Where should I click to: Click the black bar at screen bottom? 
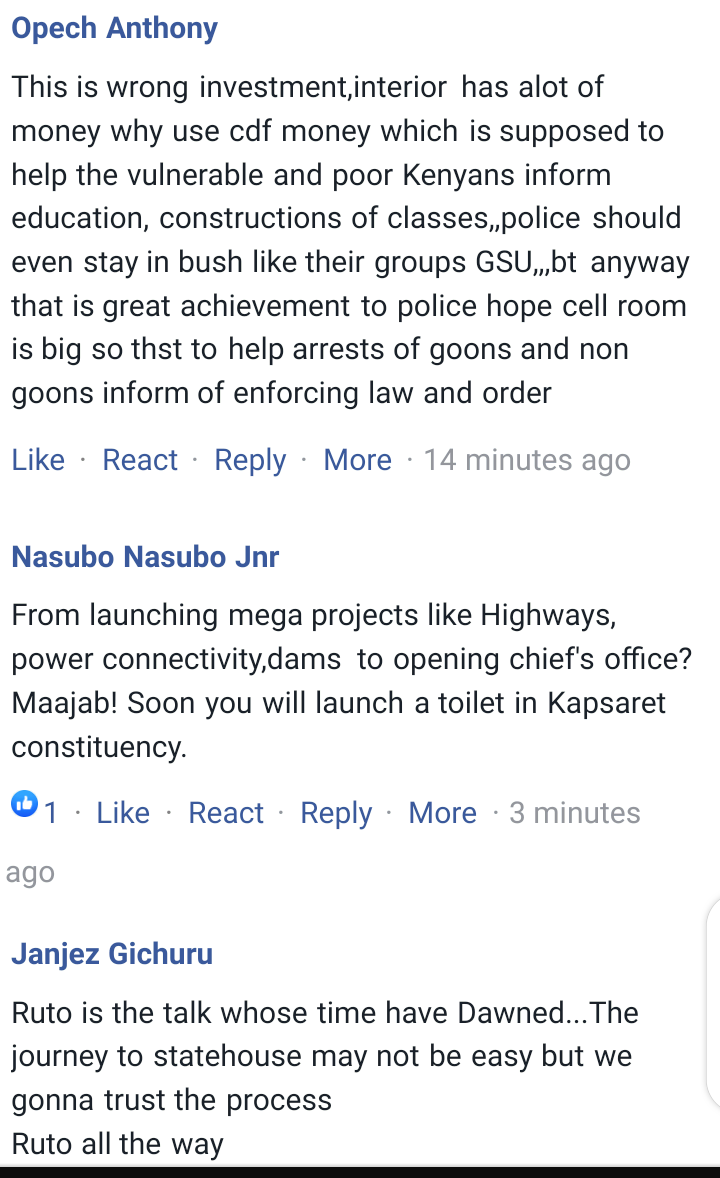pyautogui.click(x=360, y=1172)
